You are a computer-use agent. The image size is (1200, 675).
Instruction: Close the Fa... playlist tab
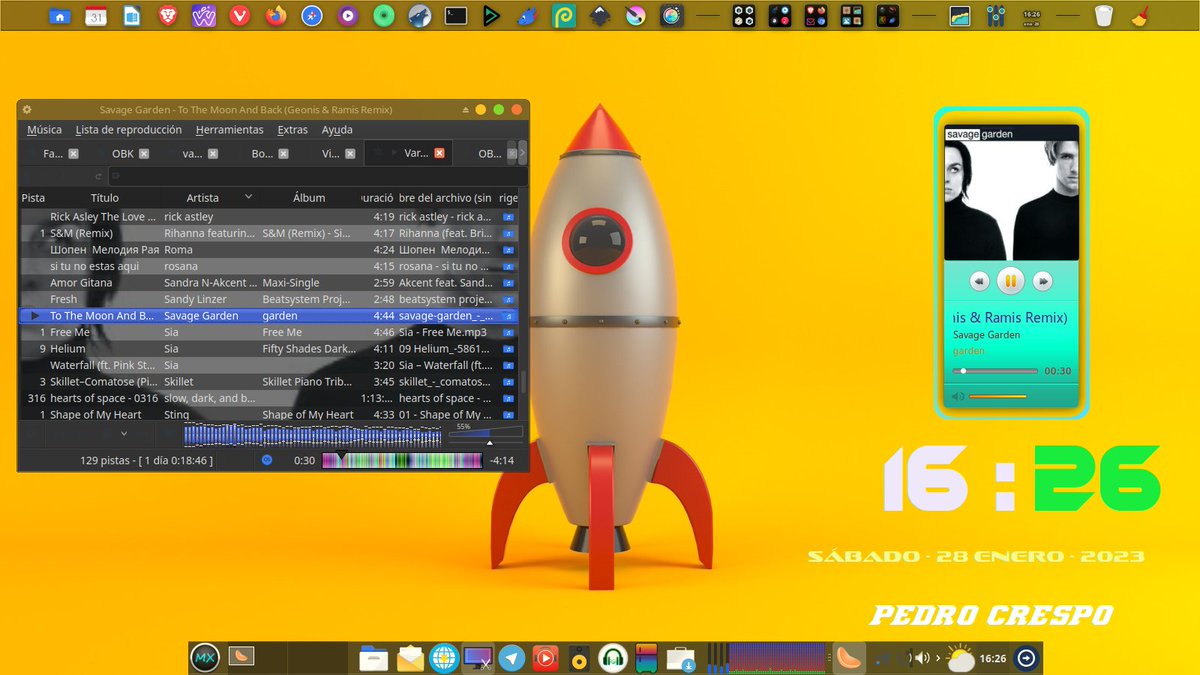(73, 154)
